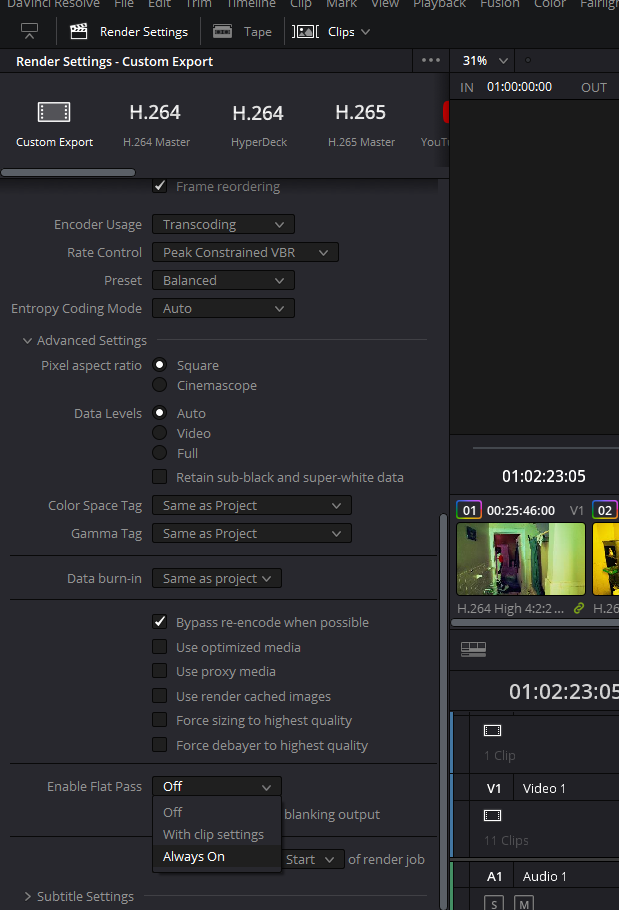Open the Rate Control dropdown
This screenshot has height=910, width=619.
245,252
